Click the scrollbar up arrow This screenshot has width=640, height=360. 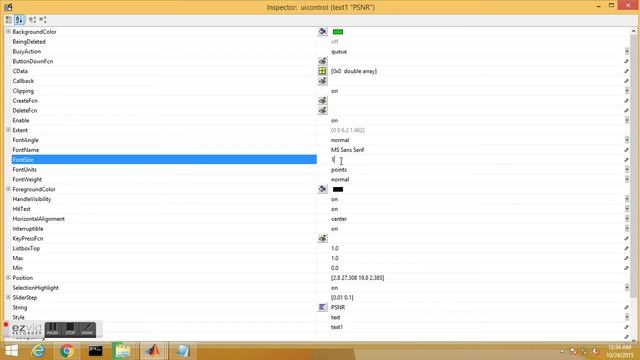tap(633, 31)
